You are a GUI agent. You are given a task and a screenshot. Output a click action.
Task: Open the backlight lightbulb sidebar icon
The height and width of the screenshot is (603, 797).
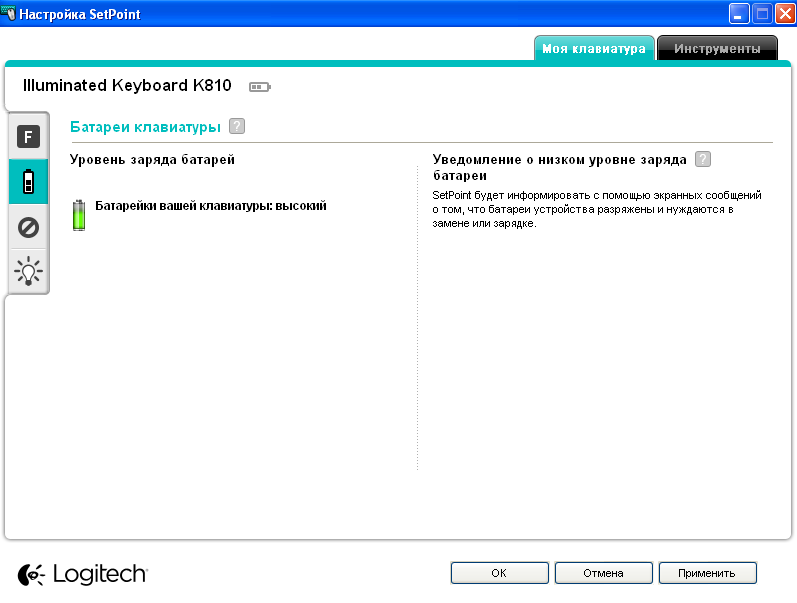tap(28, 271)
